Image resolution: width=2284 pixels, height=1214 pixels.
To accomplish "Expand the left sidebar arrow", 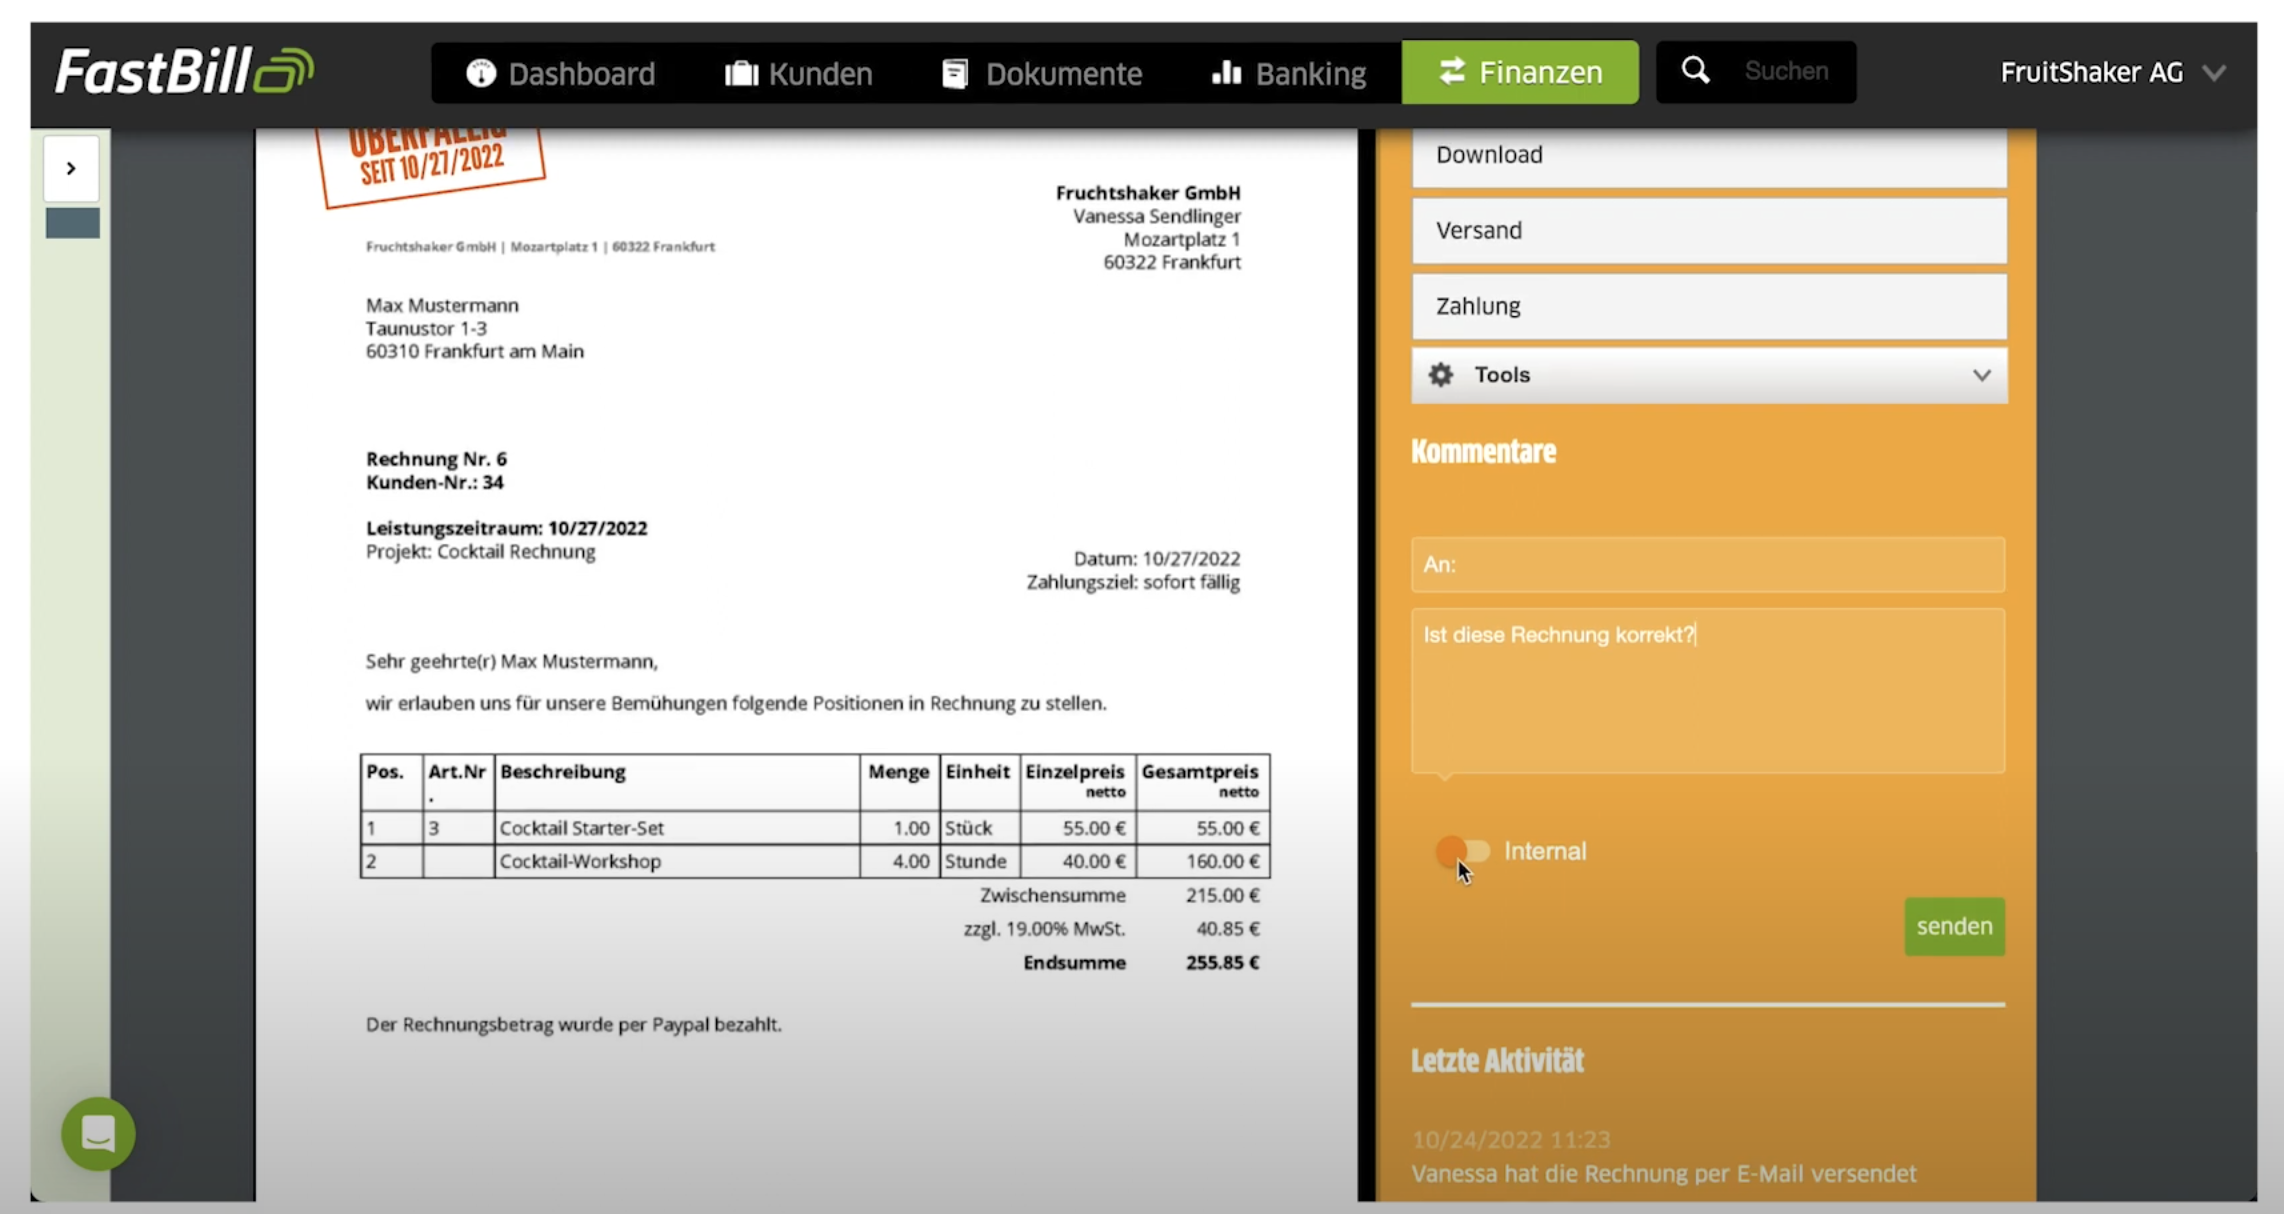I will [x=71, y=168].
